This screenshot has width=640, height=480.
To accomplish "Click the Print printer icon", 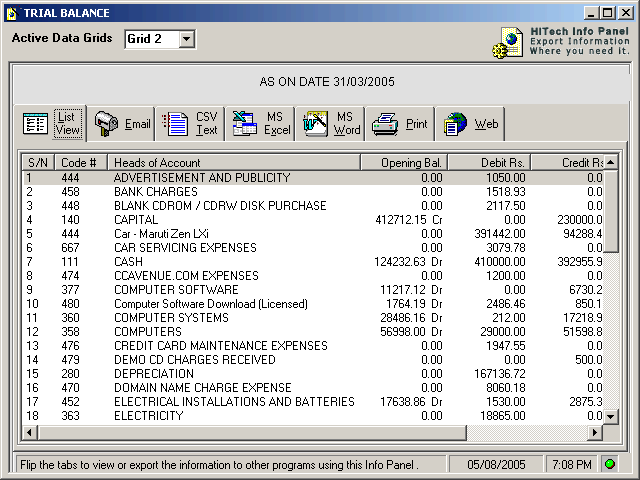I will point(385,124).
